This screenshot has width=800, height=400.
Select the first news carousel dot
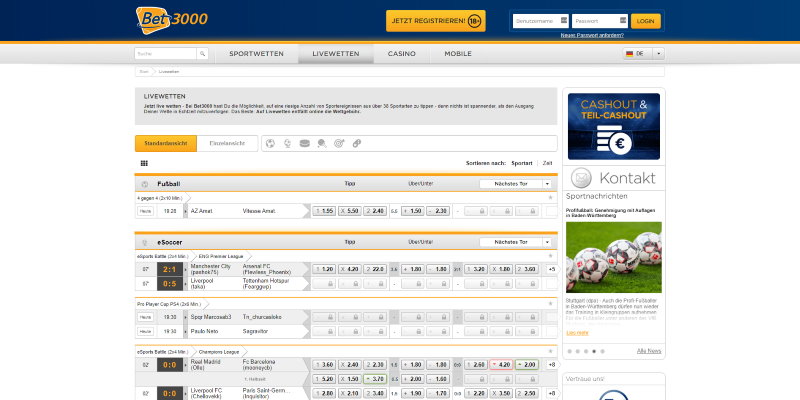(x=570, y=351)
